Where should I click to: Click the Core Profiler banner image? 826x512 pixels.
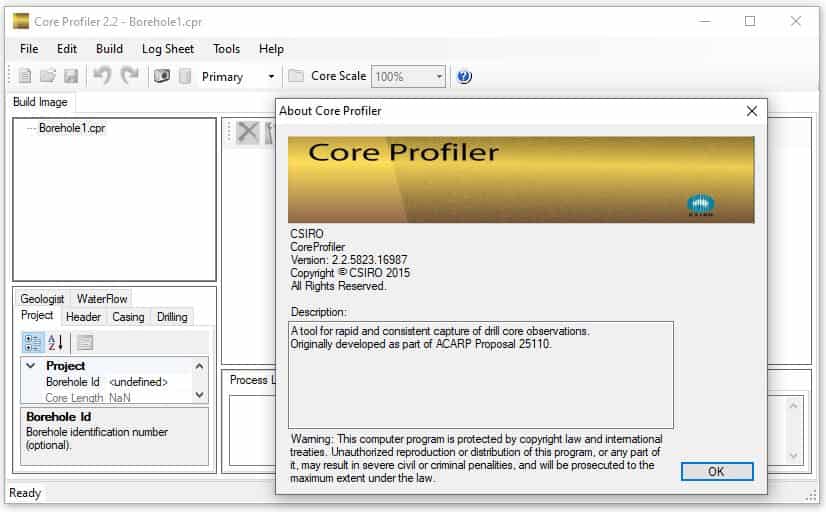[521, 180]
